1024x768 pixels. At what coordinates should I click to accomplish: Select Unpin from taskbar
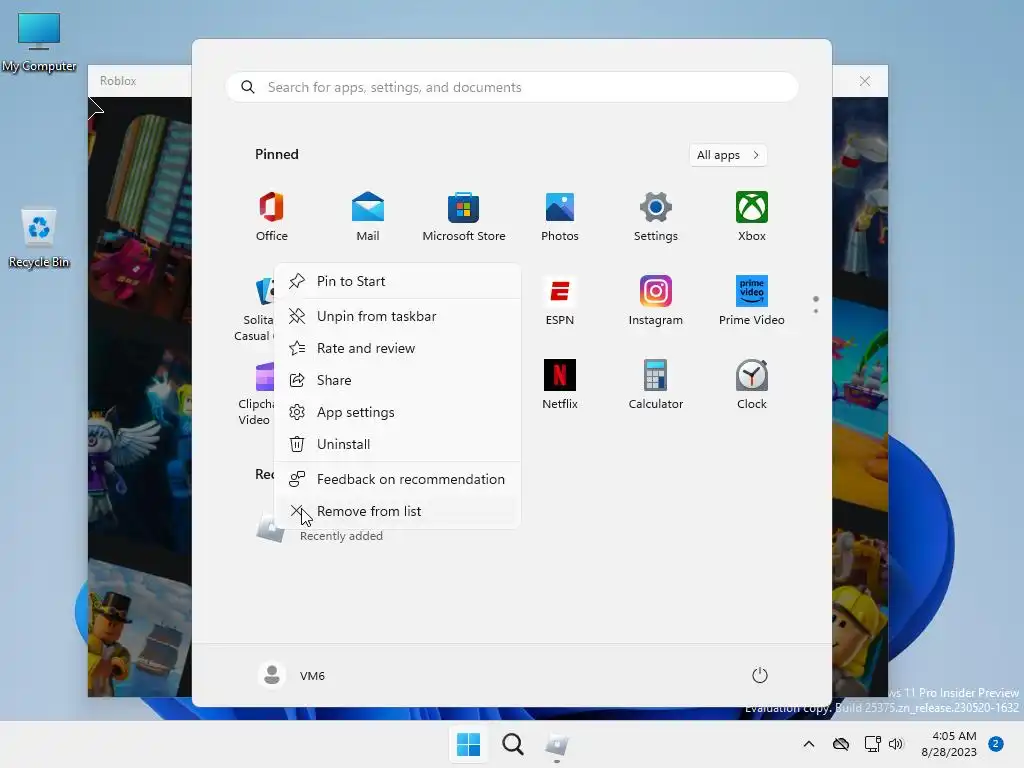398,316
